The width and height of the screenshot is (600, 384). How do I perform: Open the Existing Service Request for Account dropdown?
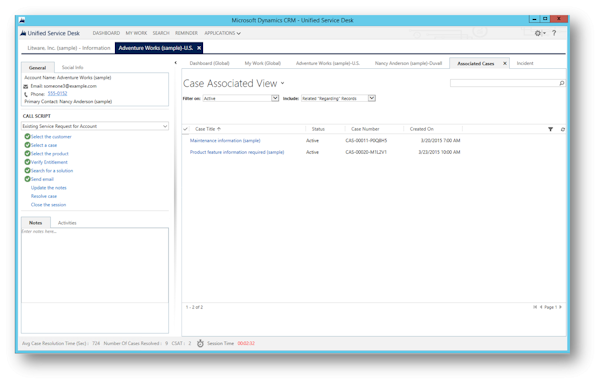[x=95, y=126]
